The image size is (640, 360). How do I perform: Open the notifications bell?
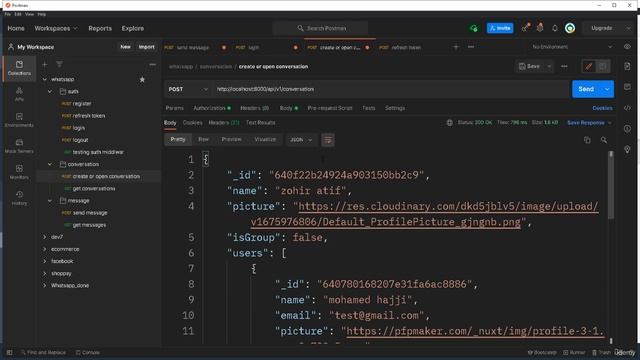[555, 28]
